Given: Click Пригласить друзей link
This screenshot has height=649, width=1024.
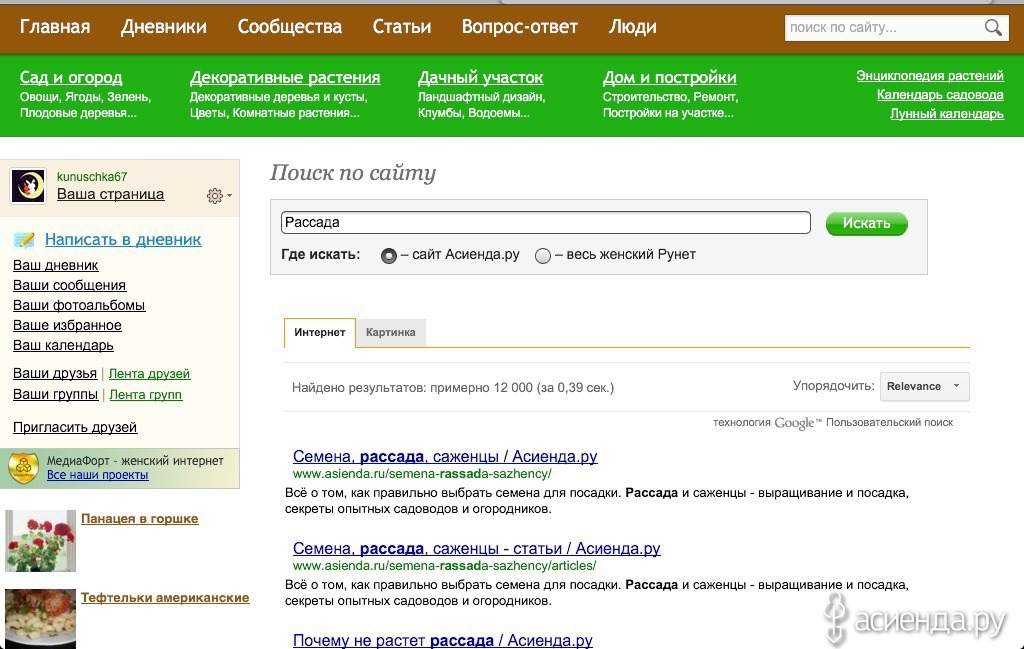Looking at the screenshot, I should (75, 427).
